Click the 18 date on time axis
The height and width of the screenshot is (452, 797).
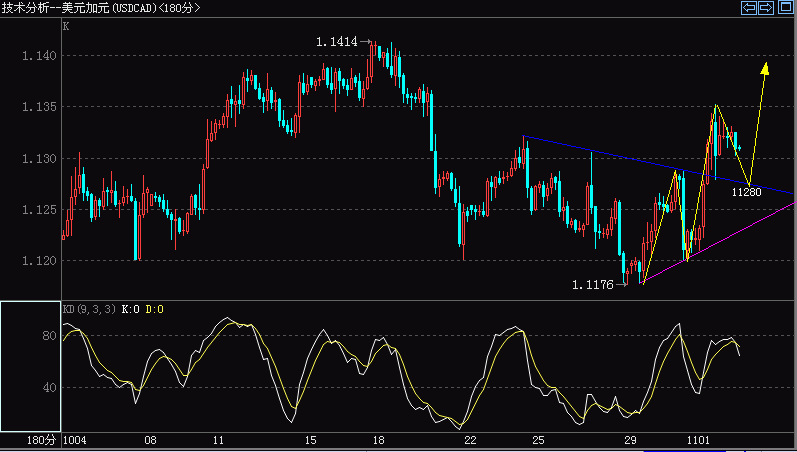pos(378,440)
